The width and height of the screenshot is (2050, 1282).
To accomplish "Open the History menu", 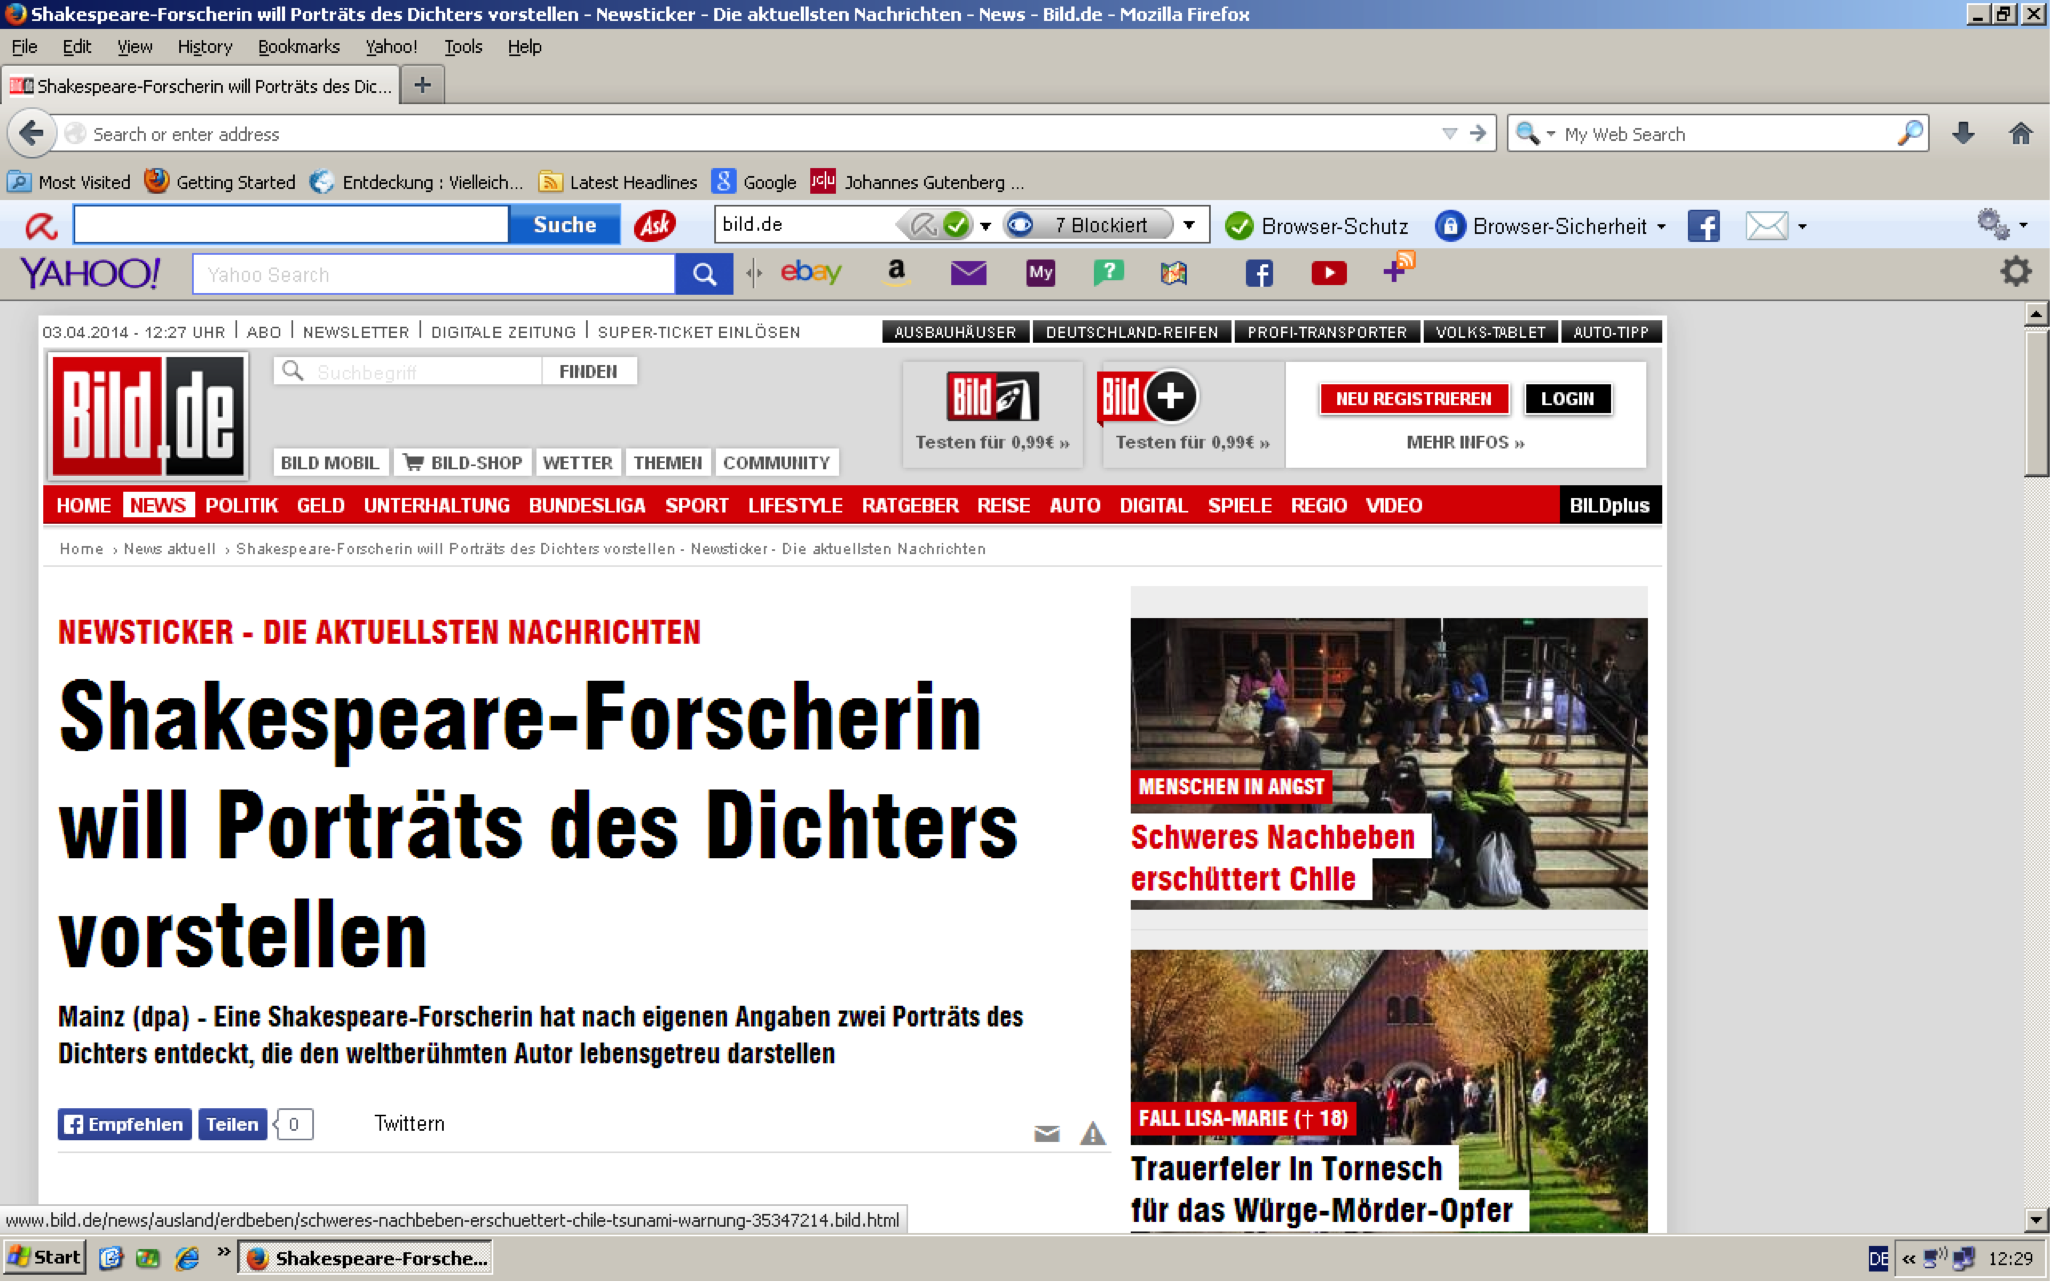I will (204, 47).
